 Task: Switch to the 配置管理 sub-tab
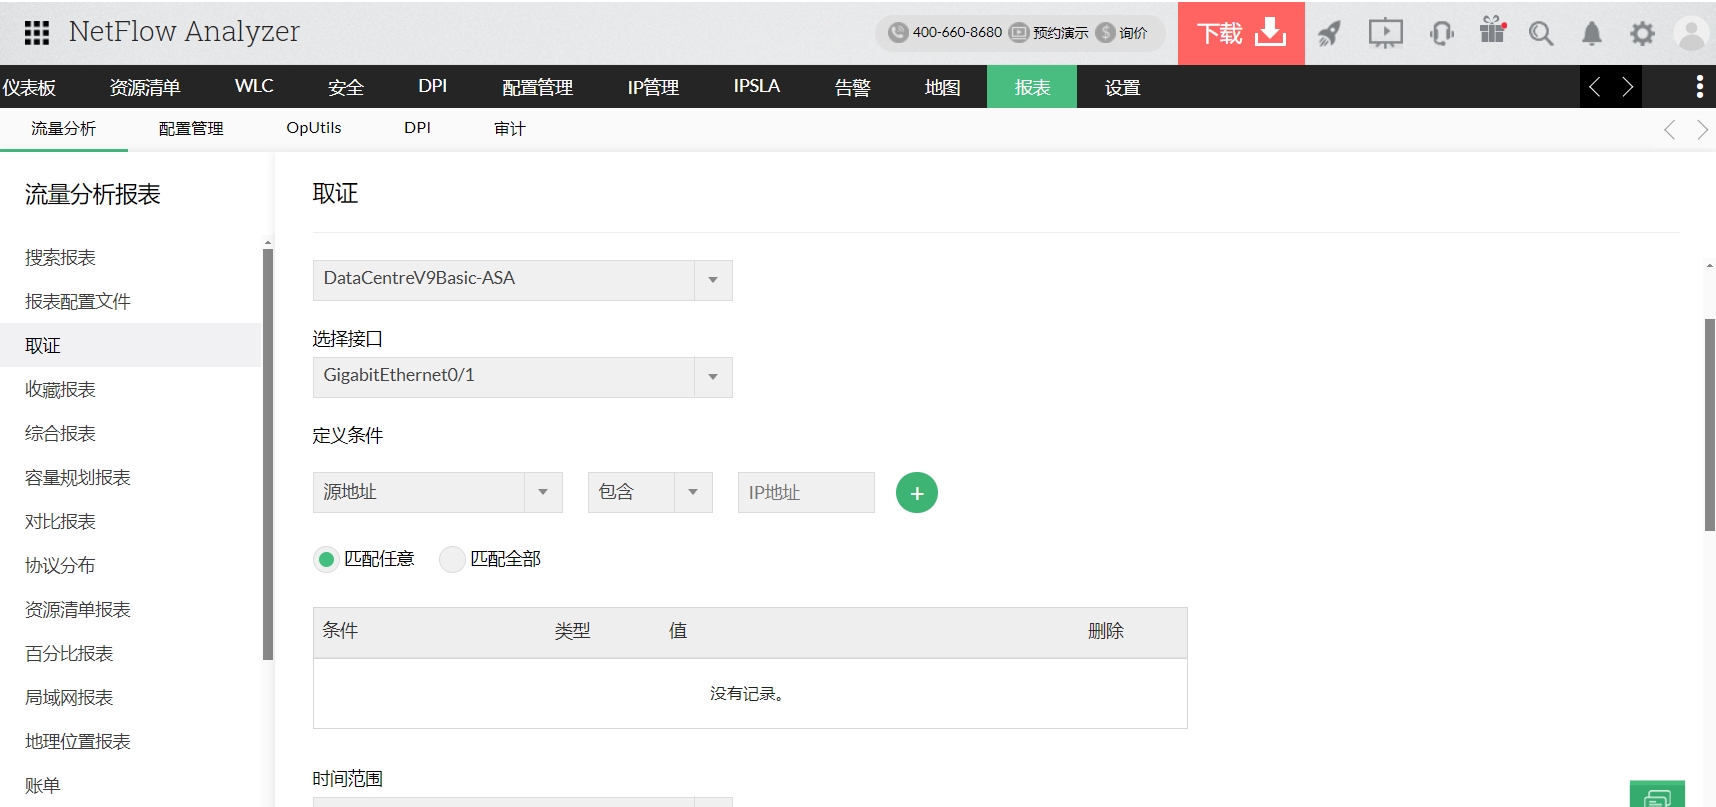pyautogui.click(x=191, y=129)
